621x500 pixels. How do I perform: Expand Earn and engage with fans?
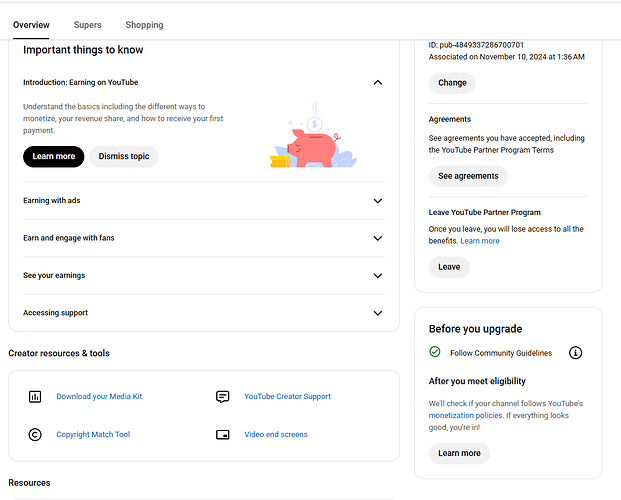coord(378,238)
